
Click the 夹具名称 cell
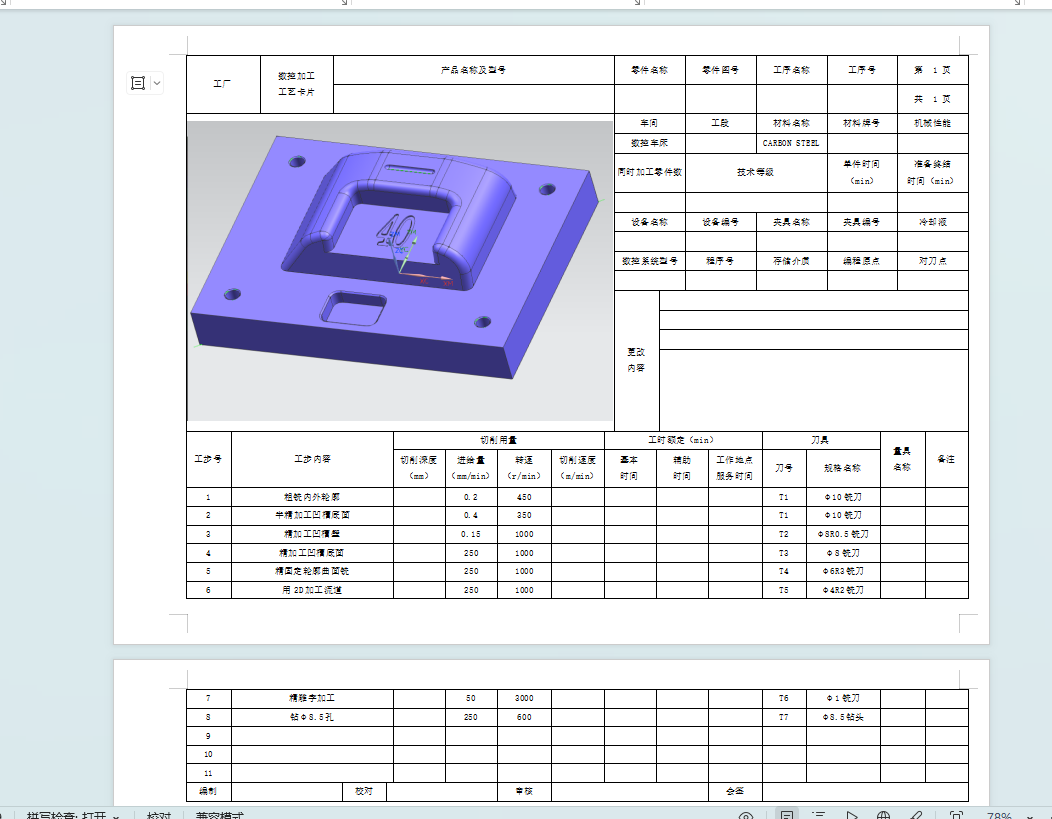click(792, 222)
